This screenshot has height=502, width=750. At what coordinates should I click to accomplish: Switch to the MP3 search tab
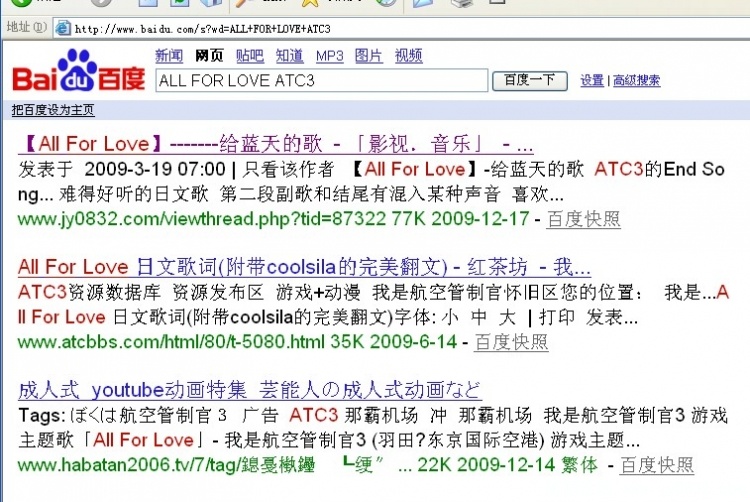tap(330, 56)
